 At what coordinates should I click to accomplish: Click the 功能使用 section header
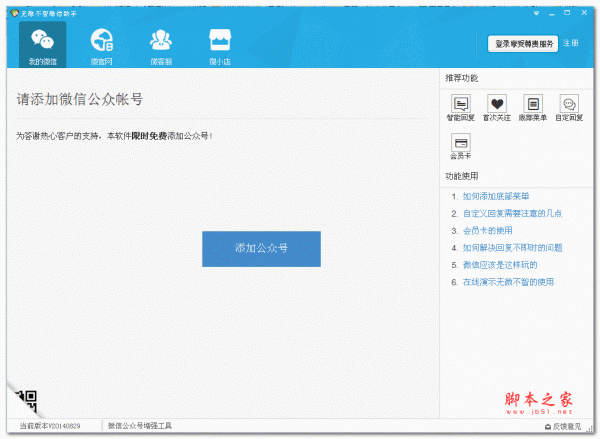[461, 176]
